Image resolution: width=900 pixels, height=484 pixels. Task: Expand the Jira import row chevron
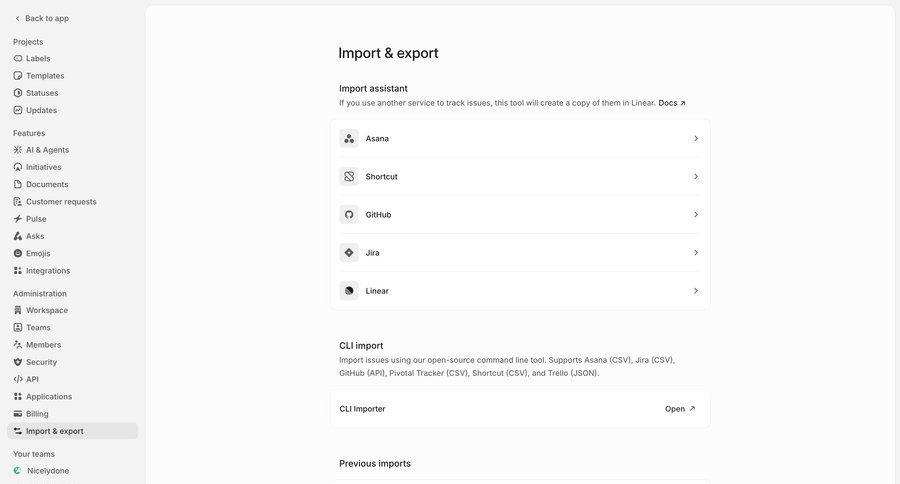coord(696,253)
